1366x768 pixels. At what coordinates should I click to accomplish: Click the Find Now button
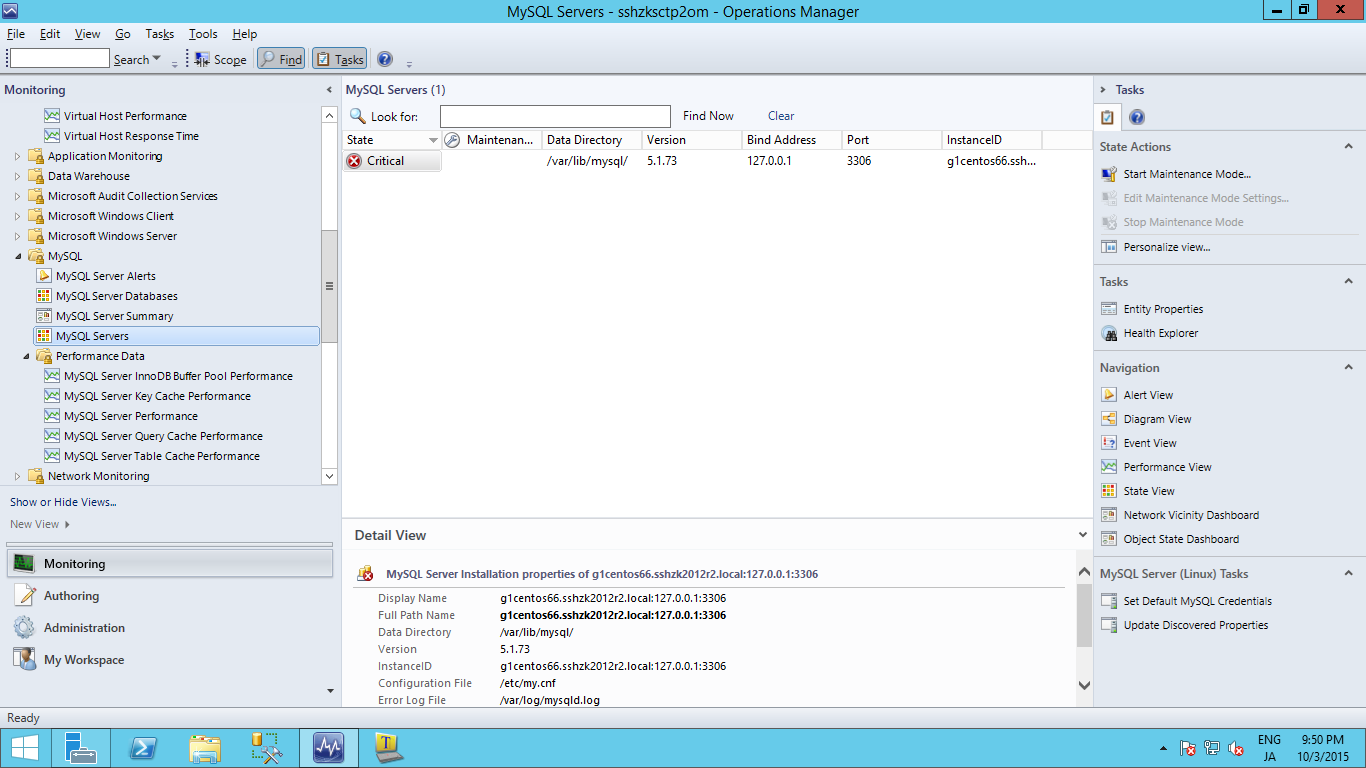[708, 116]
